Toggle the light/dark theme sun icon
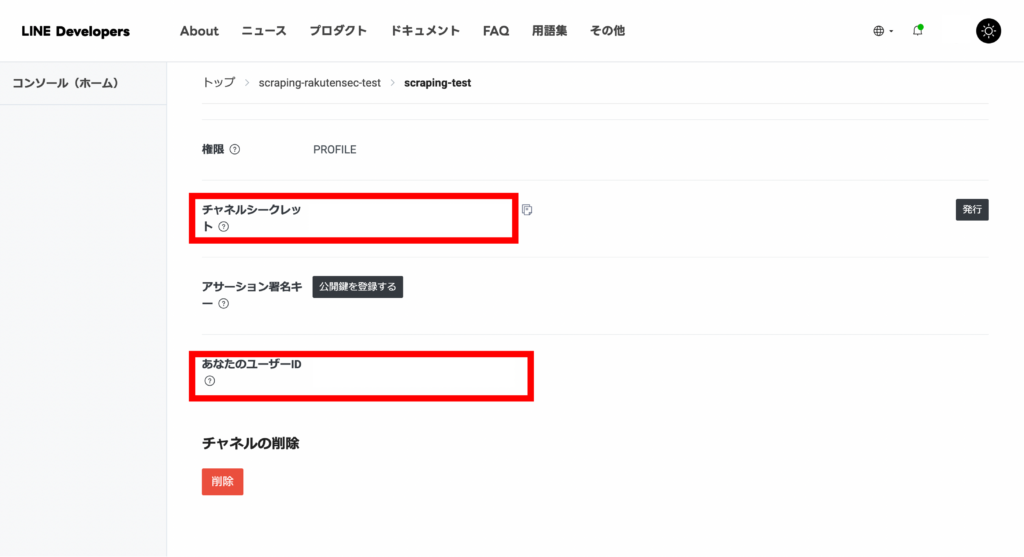 click(988, 31)
